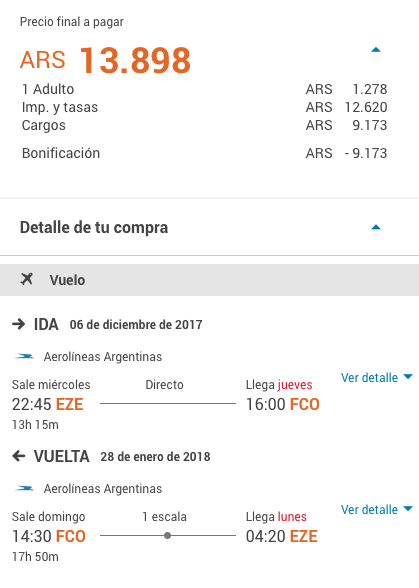Click outbound Aerolíneas Argentinas logo
Viewport: 419px width, 588px height.
[x=24, y=356]
